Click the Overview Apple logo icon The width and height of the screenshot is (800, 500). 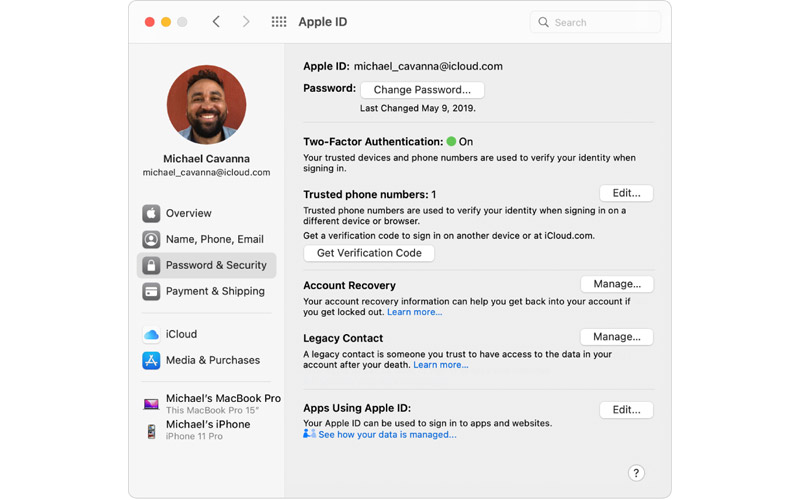pyautogui.click(x=151, y=213)
